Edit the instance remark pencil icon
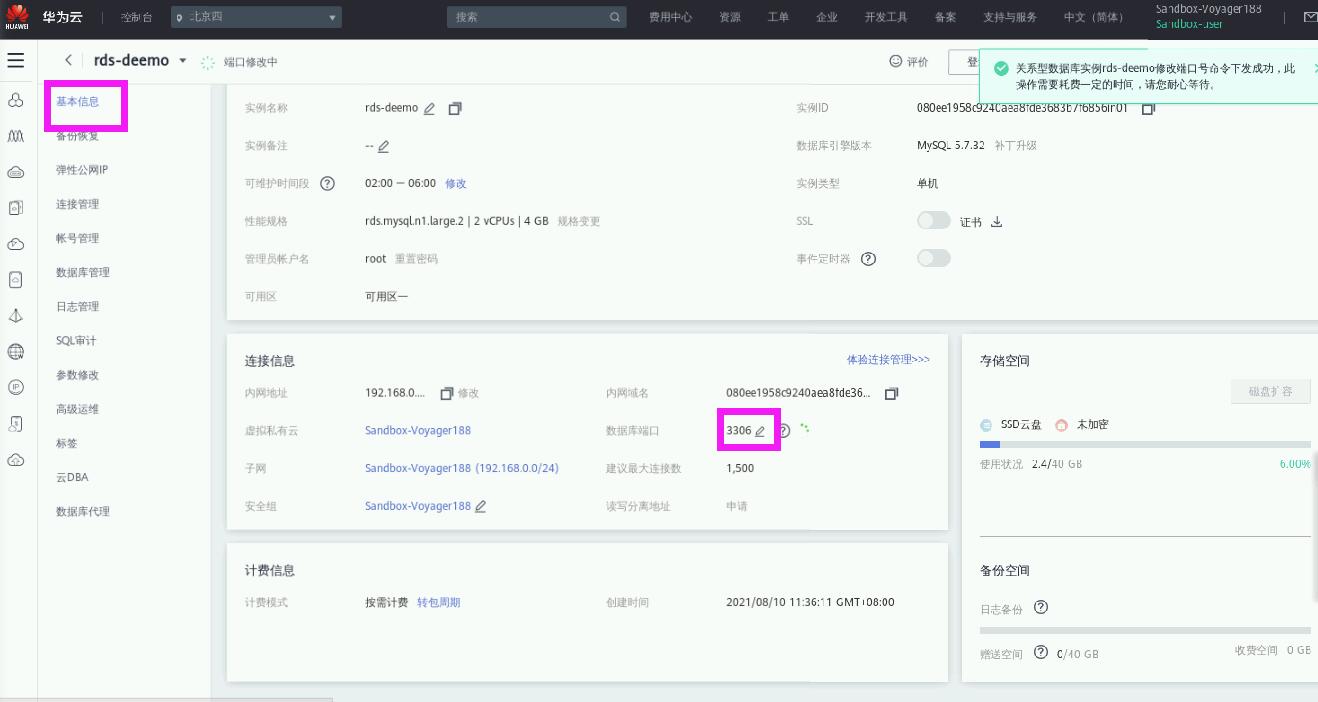Screen dimensions: 1318x702 click(383, 146)
